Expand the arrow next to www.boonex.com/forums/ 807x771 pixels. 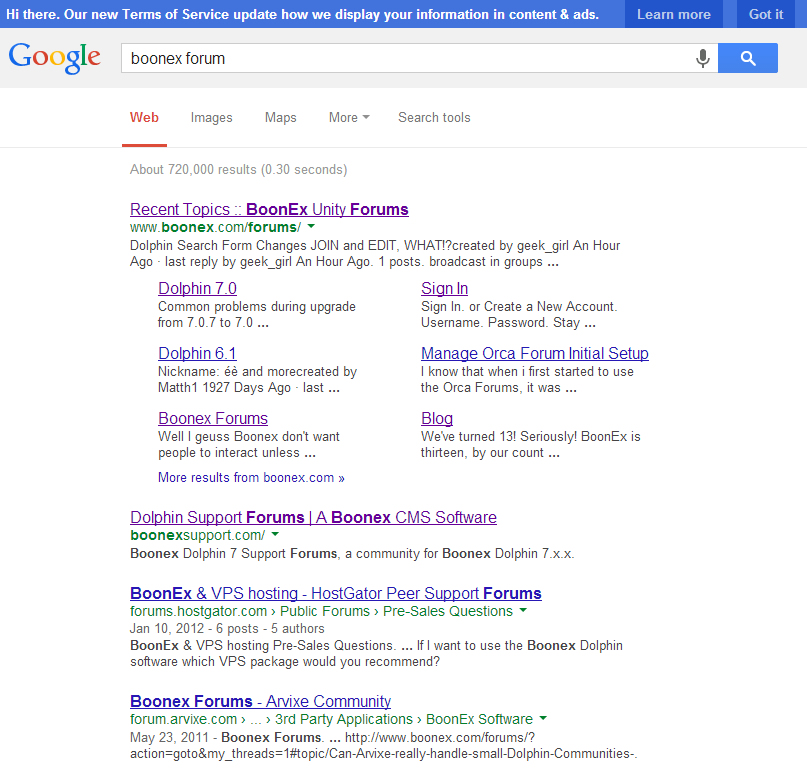311,226
